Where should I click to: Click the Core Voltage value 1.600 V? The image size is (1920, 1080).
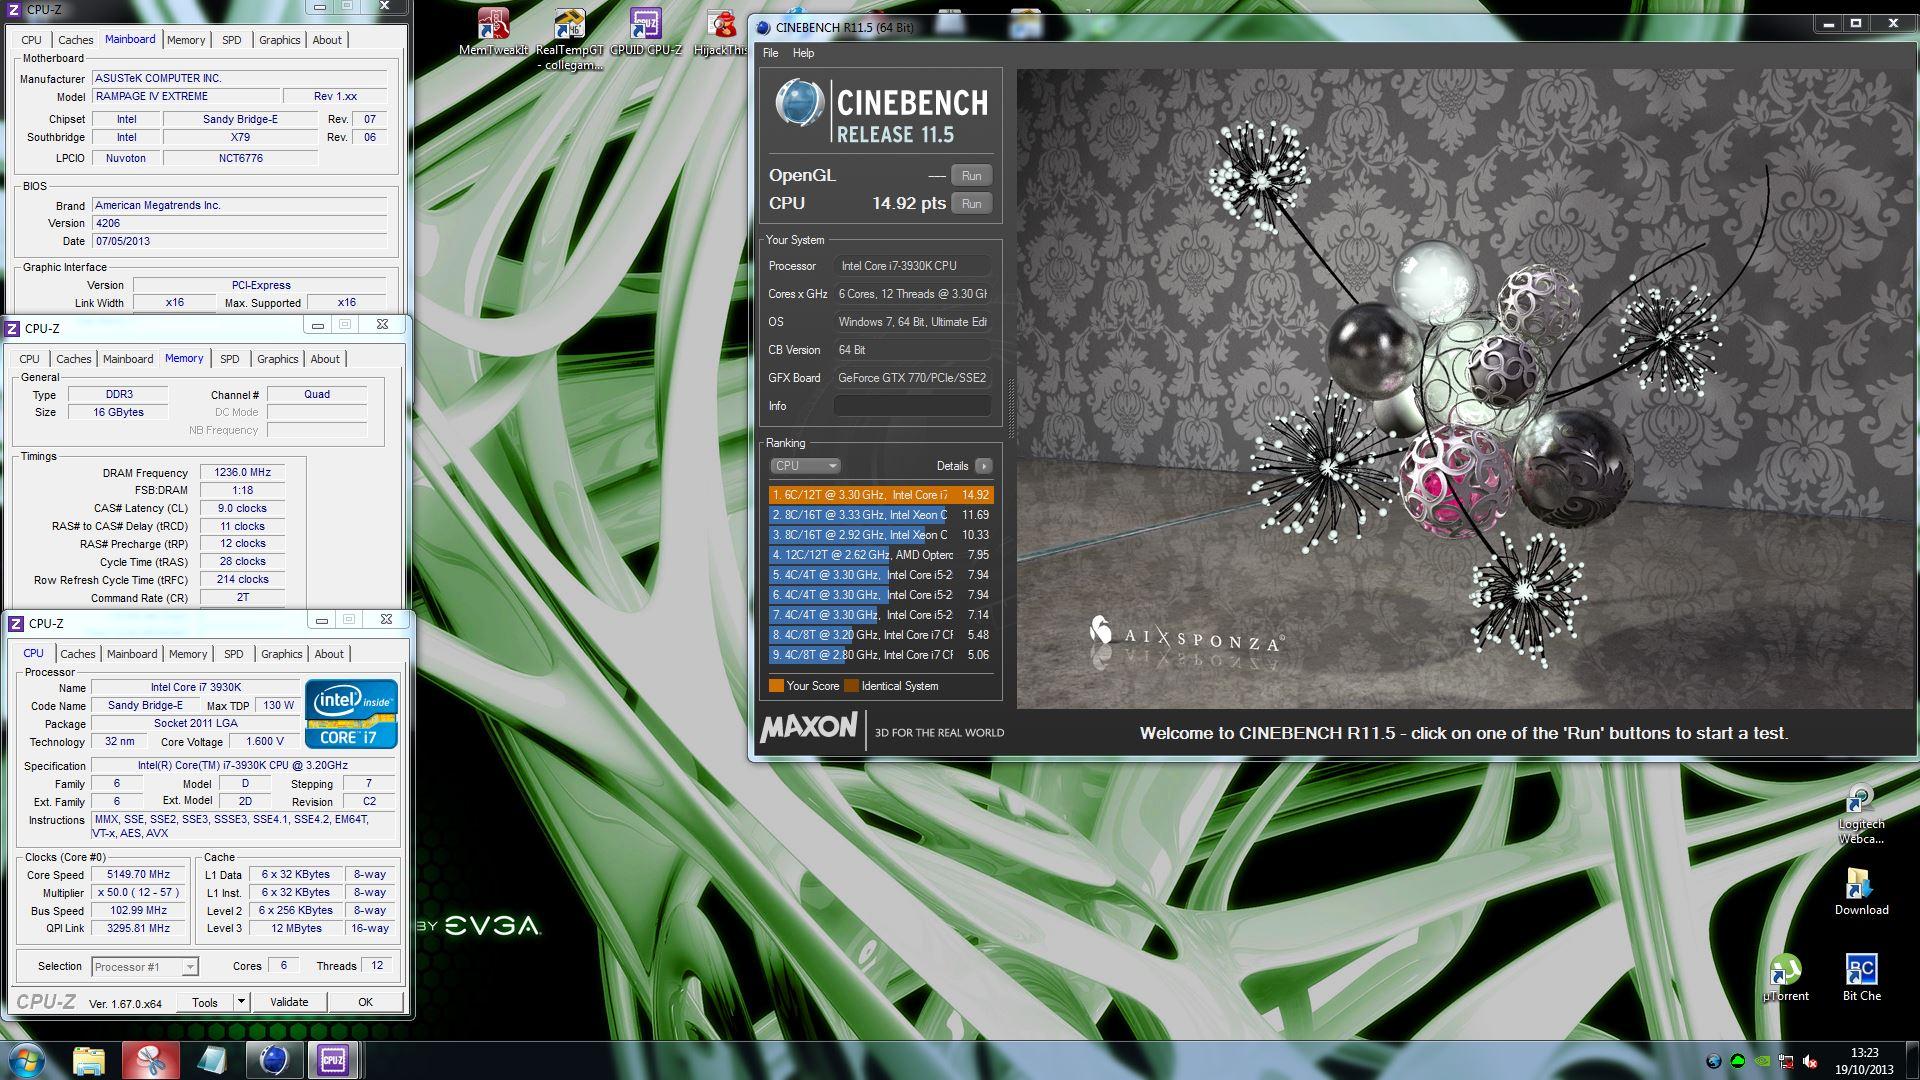point(264,742)
